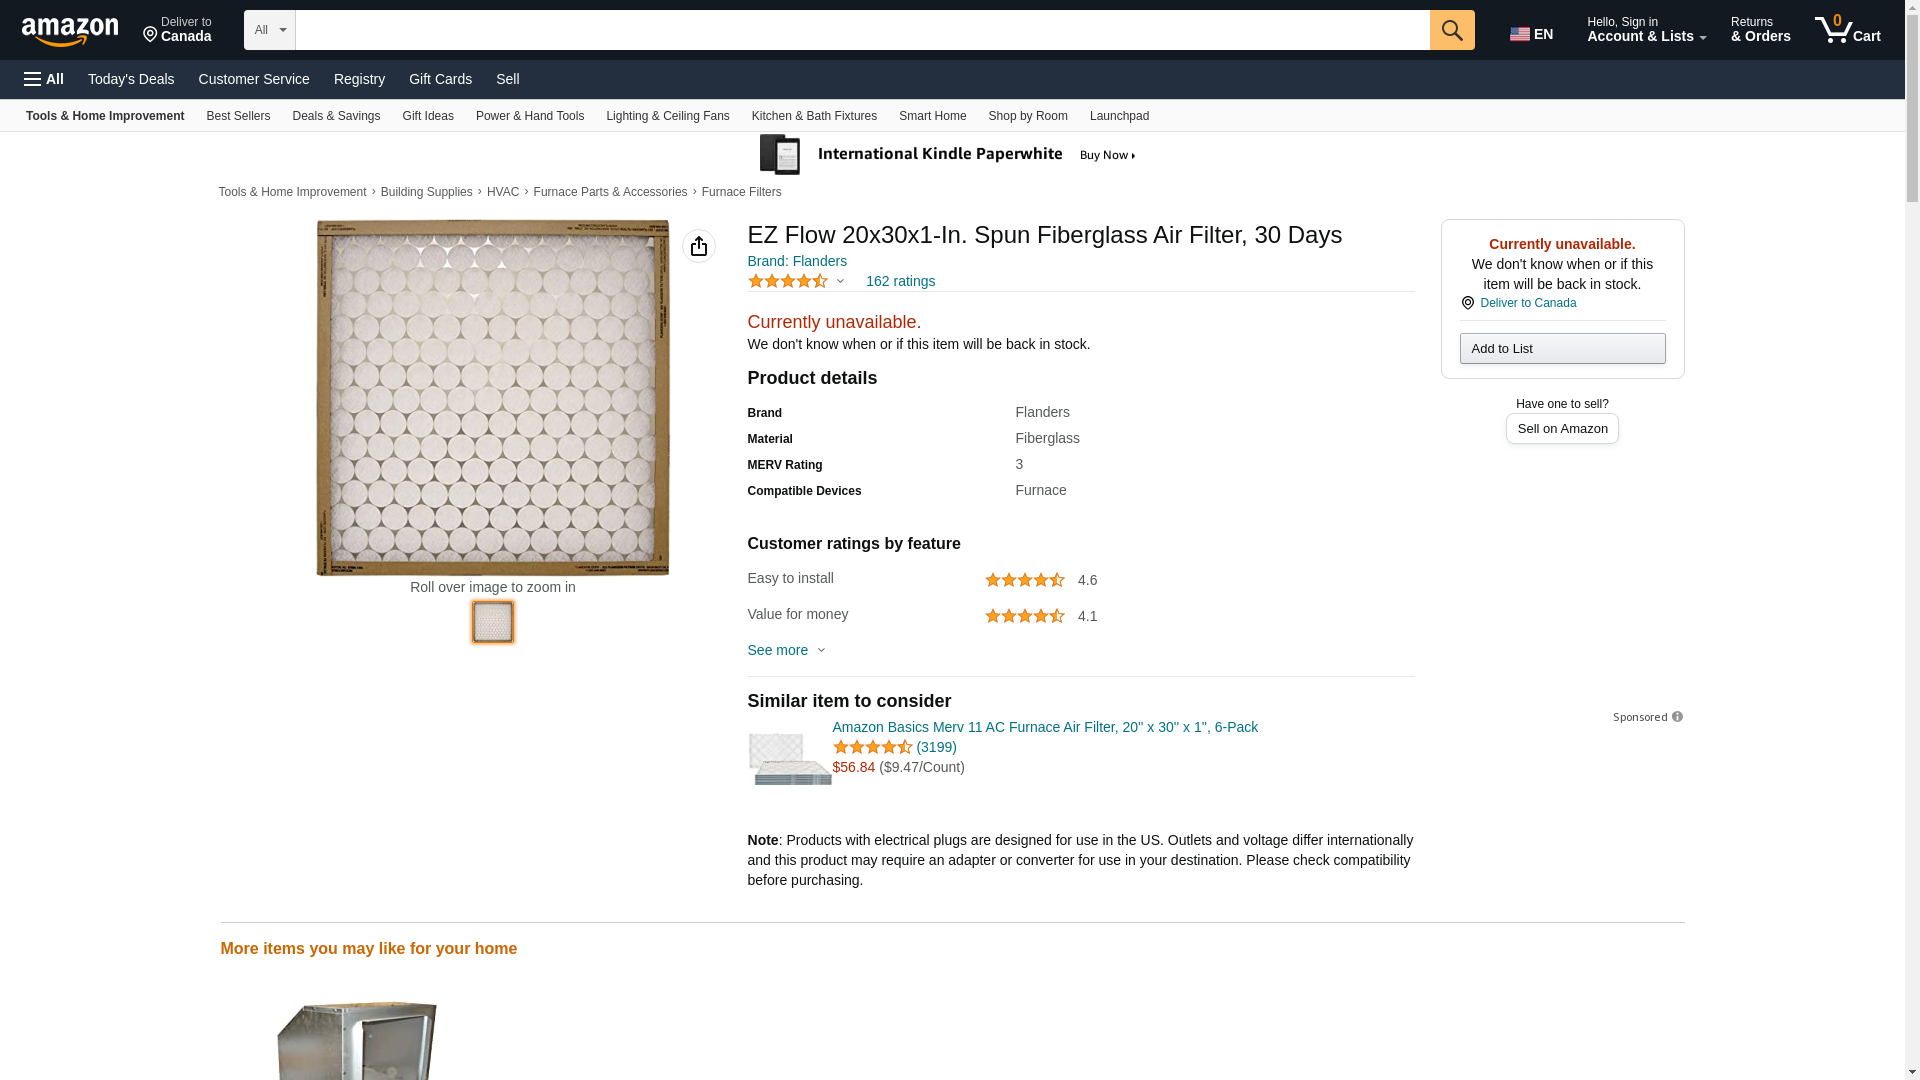Open the shopping cart icon
The width and height of the screenshot is (1920, 1080).
1846,30
